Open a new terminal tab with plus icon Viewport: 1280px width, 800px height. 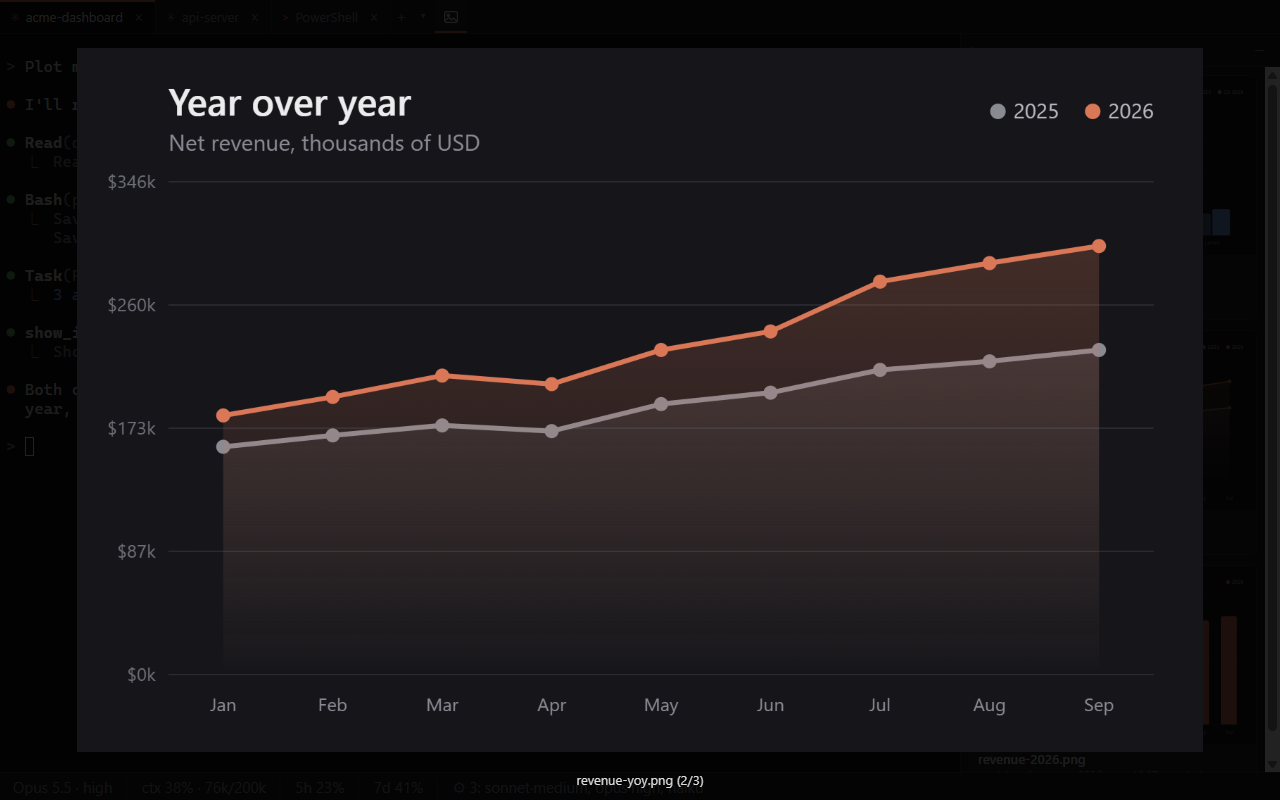(402, 17)
